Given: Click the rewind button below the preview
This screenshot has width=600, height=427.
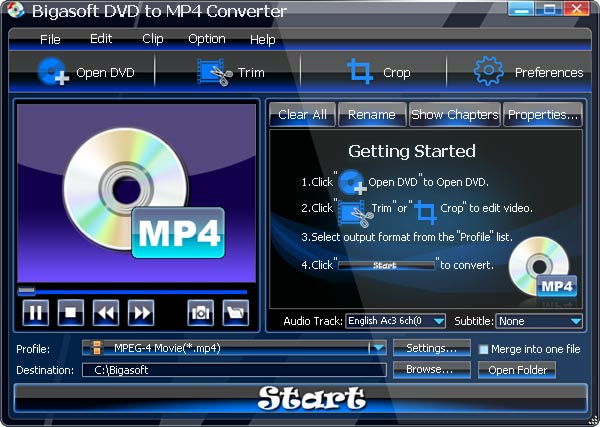Looking at the screenshot, I should coord(106,313).
